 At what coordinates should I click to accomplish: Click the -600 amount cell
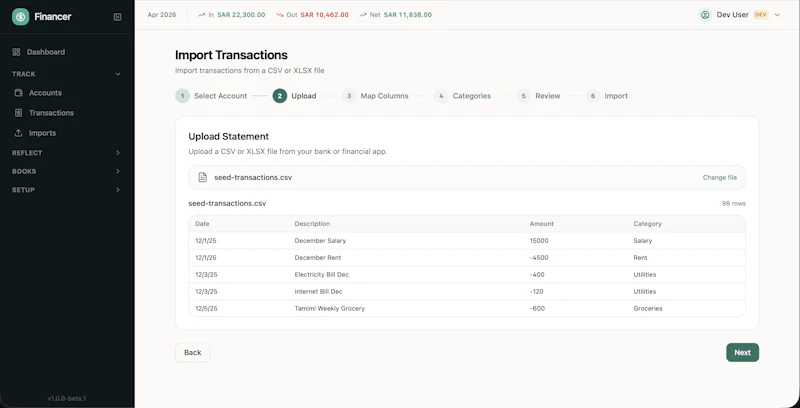(x=537, y=309)
